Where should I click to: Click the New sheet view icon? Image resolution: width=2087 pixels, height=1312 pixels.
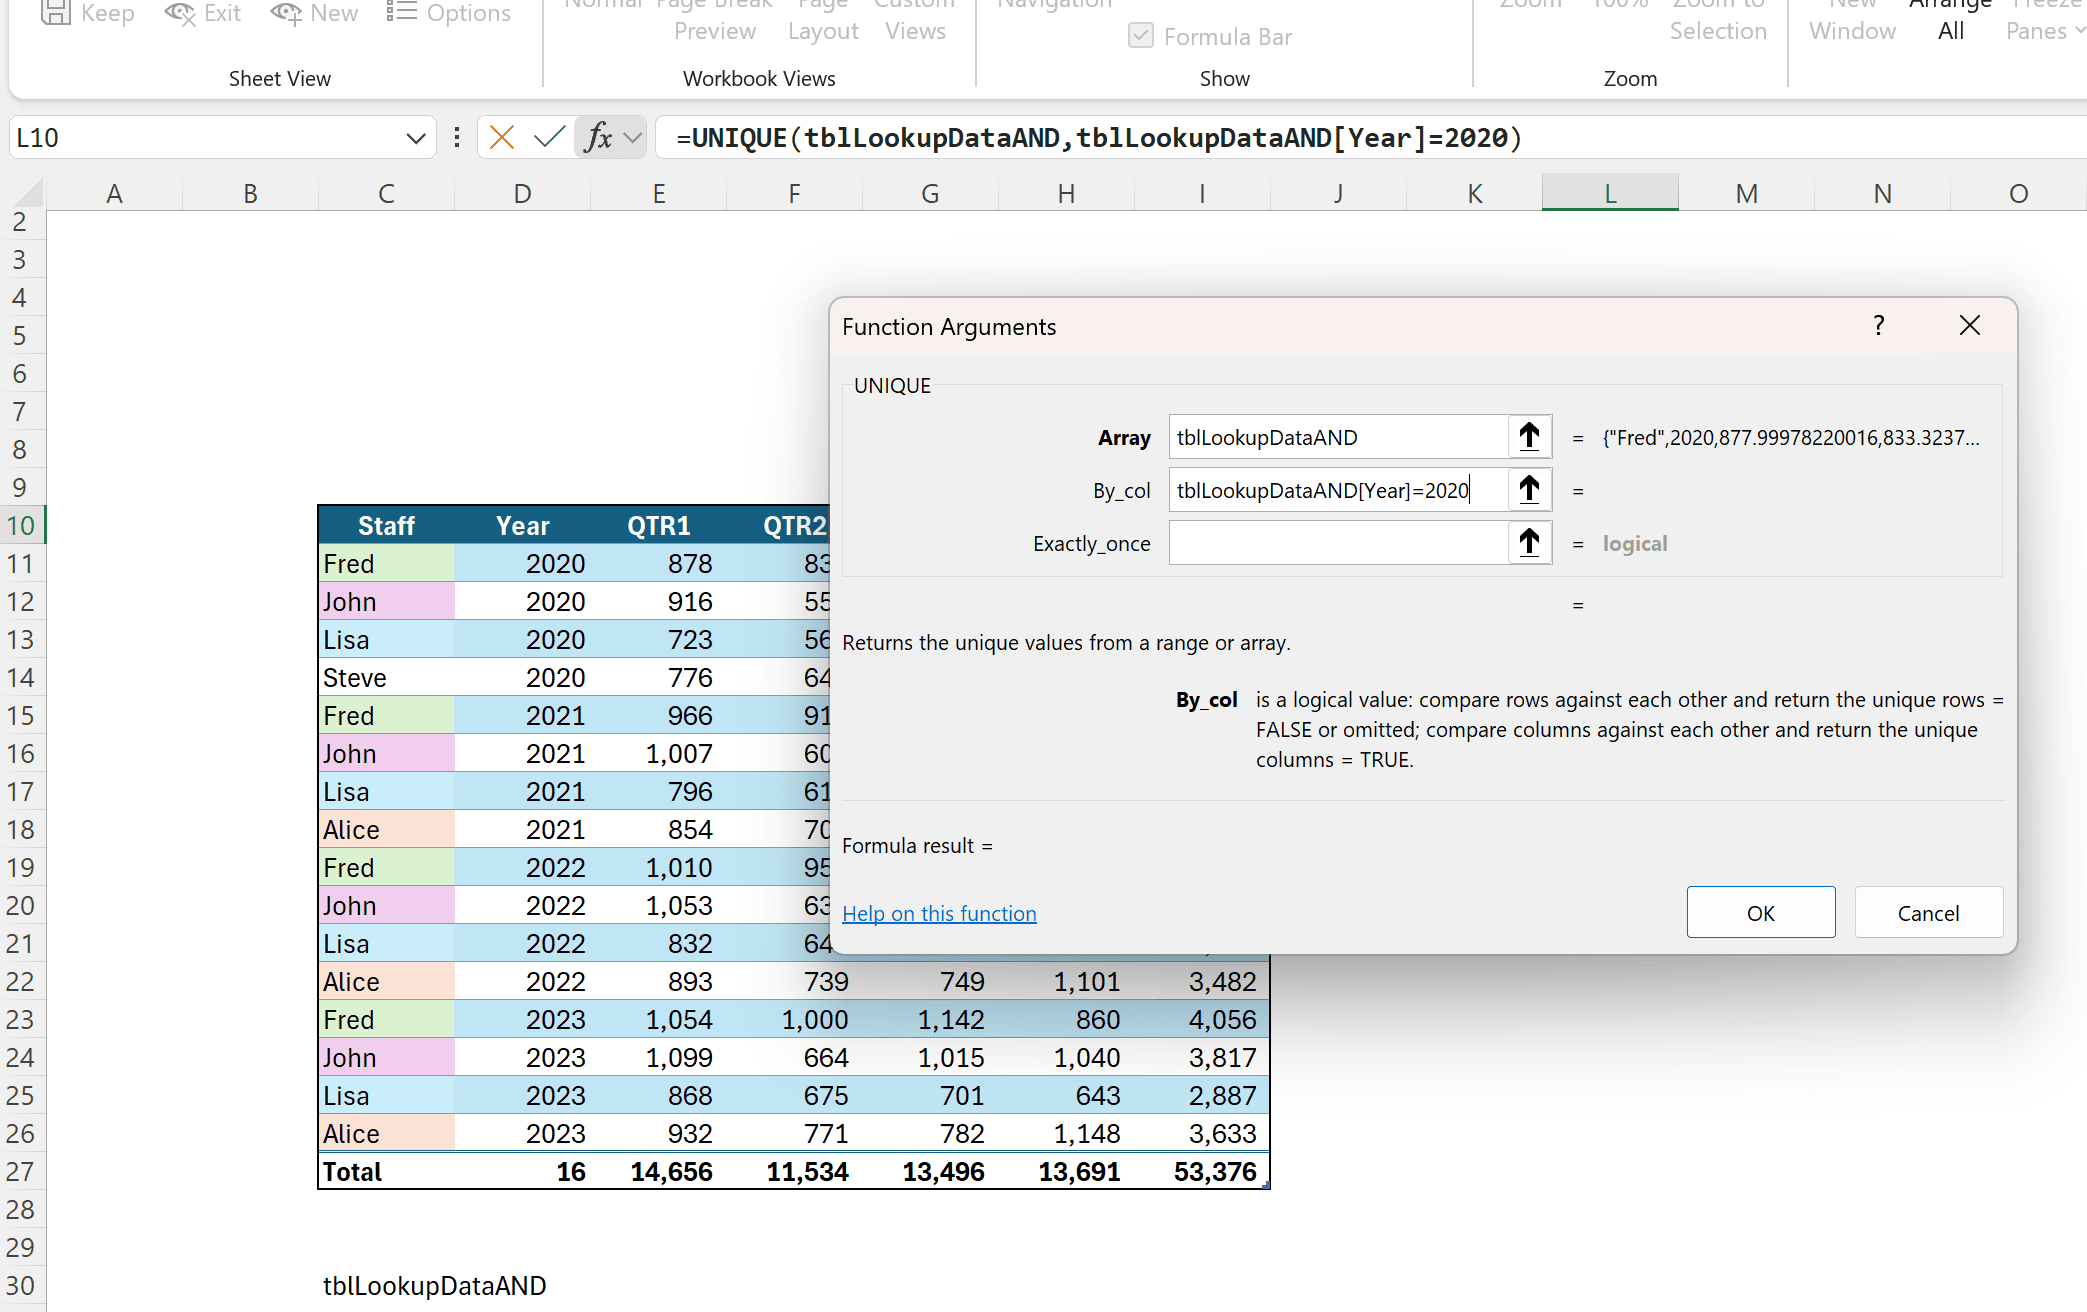(x=286, y=13)
